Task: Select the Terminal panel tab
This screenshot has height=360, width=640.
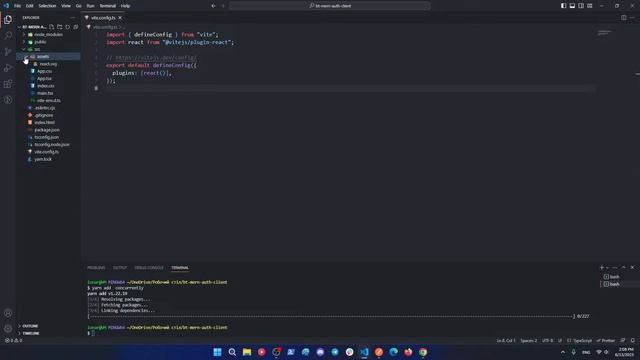Action: (x=180, y=268)
